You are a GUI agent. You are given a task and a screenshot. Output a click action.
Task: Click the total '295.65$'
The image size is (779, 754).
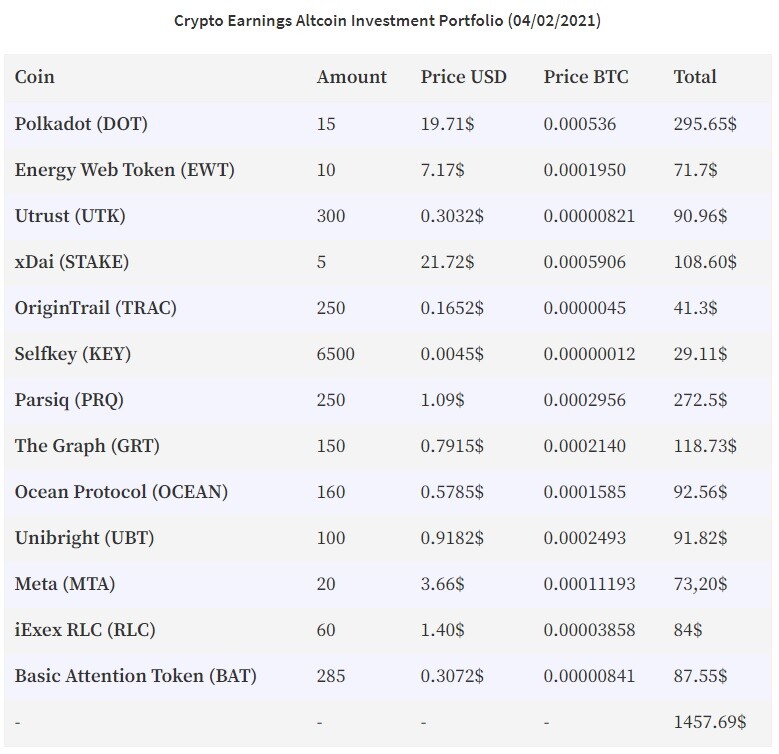coord(705,124)
